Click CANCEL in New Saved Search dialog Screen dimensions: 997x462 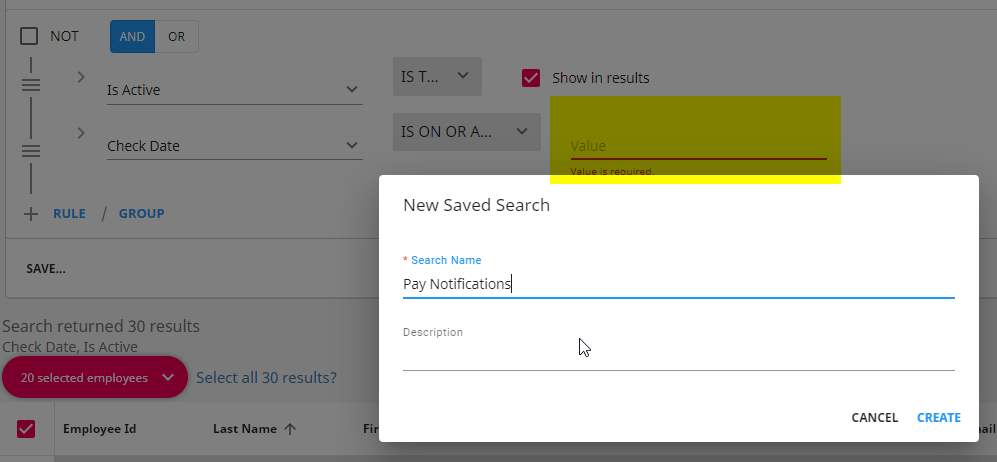[x=875, y=418]
